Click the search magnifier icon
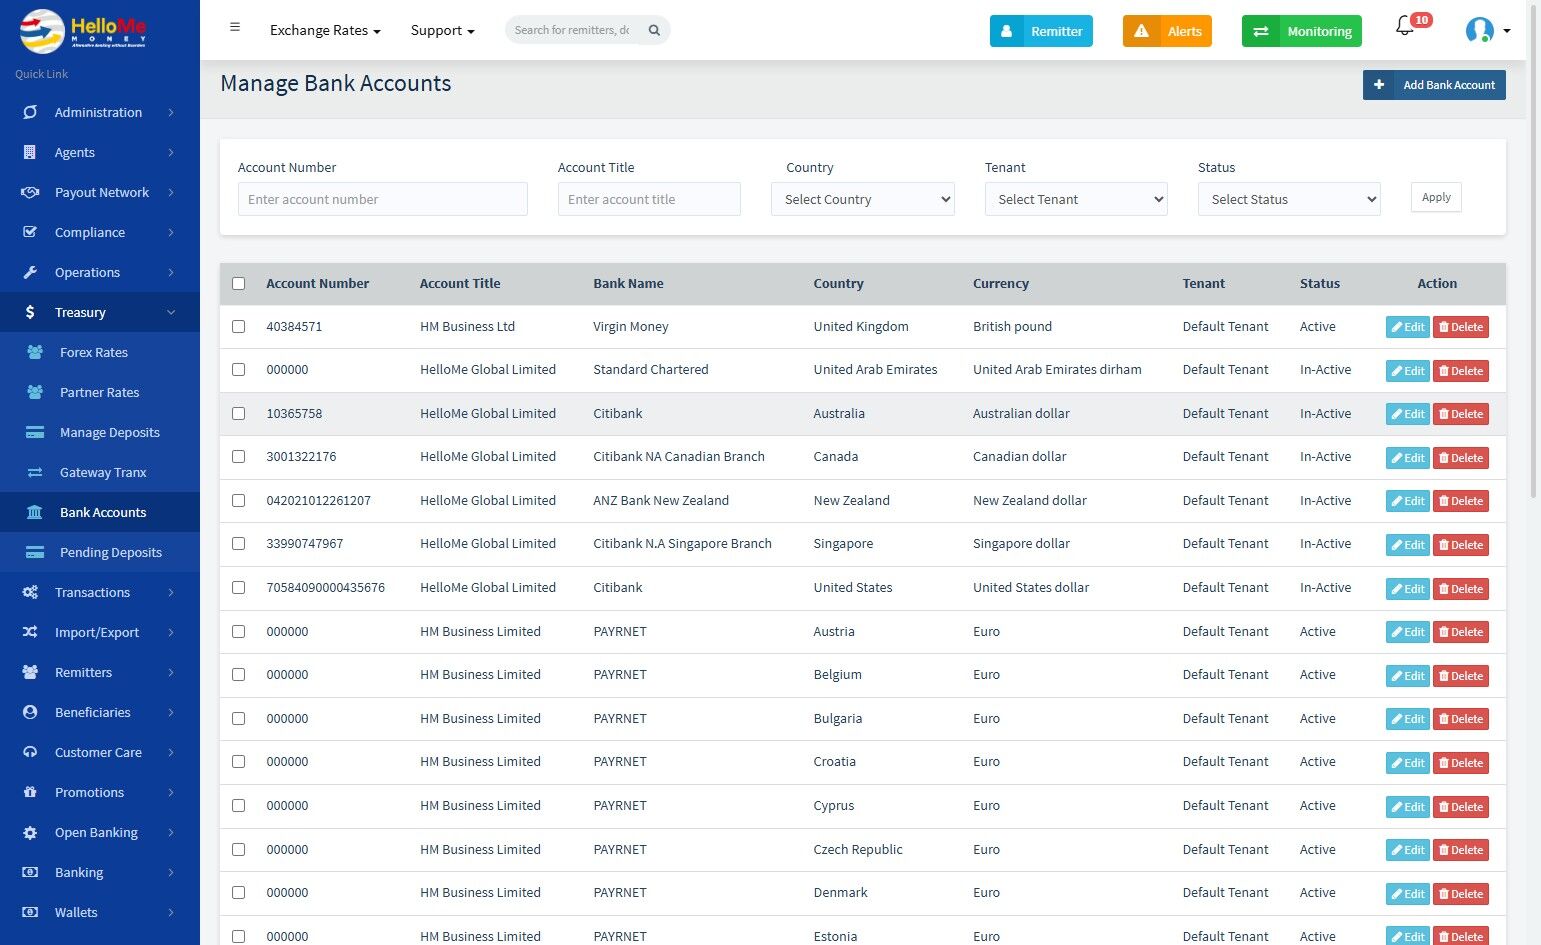 pos(654,30)
